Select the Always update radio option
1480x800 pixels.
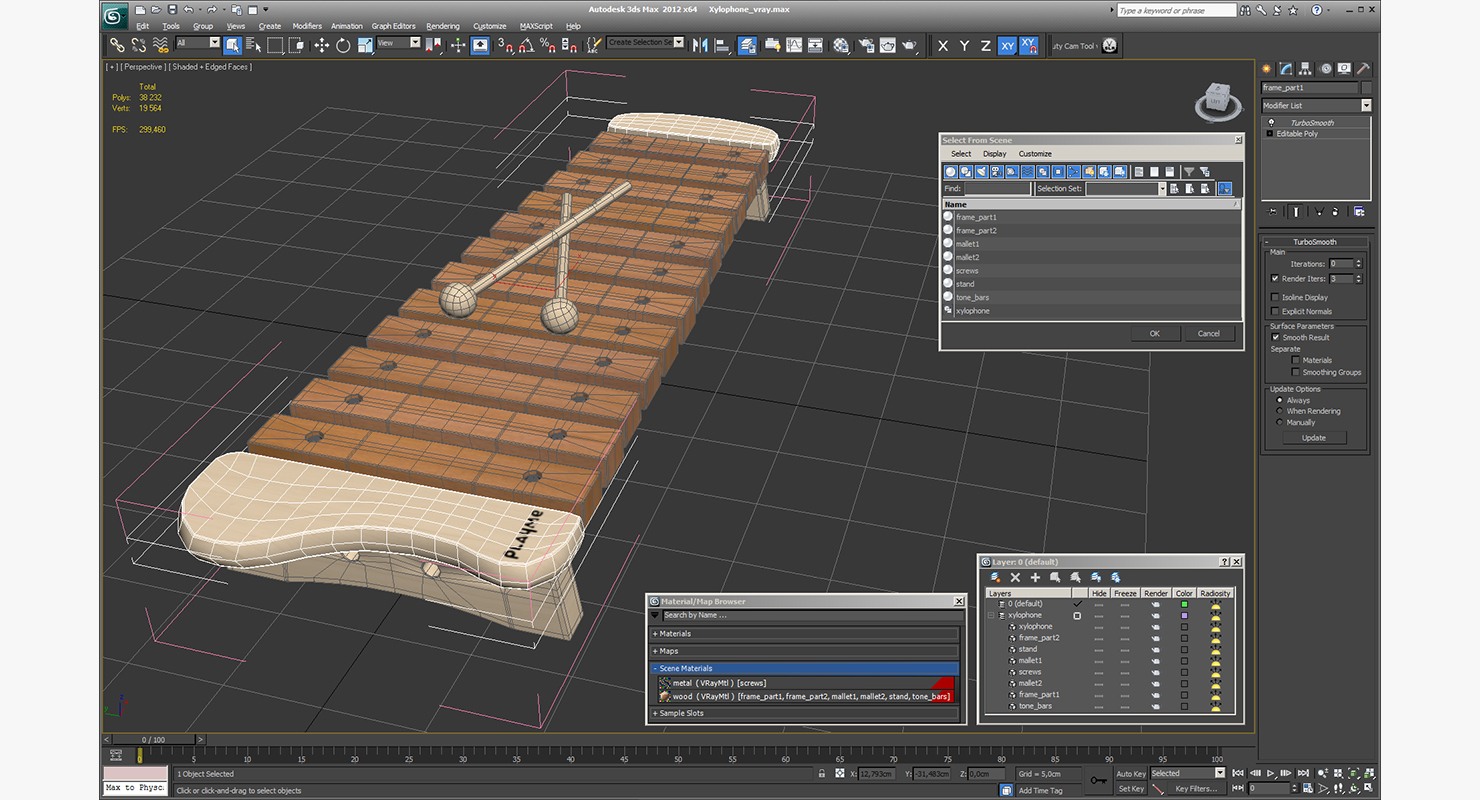pos(1279,400)
